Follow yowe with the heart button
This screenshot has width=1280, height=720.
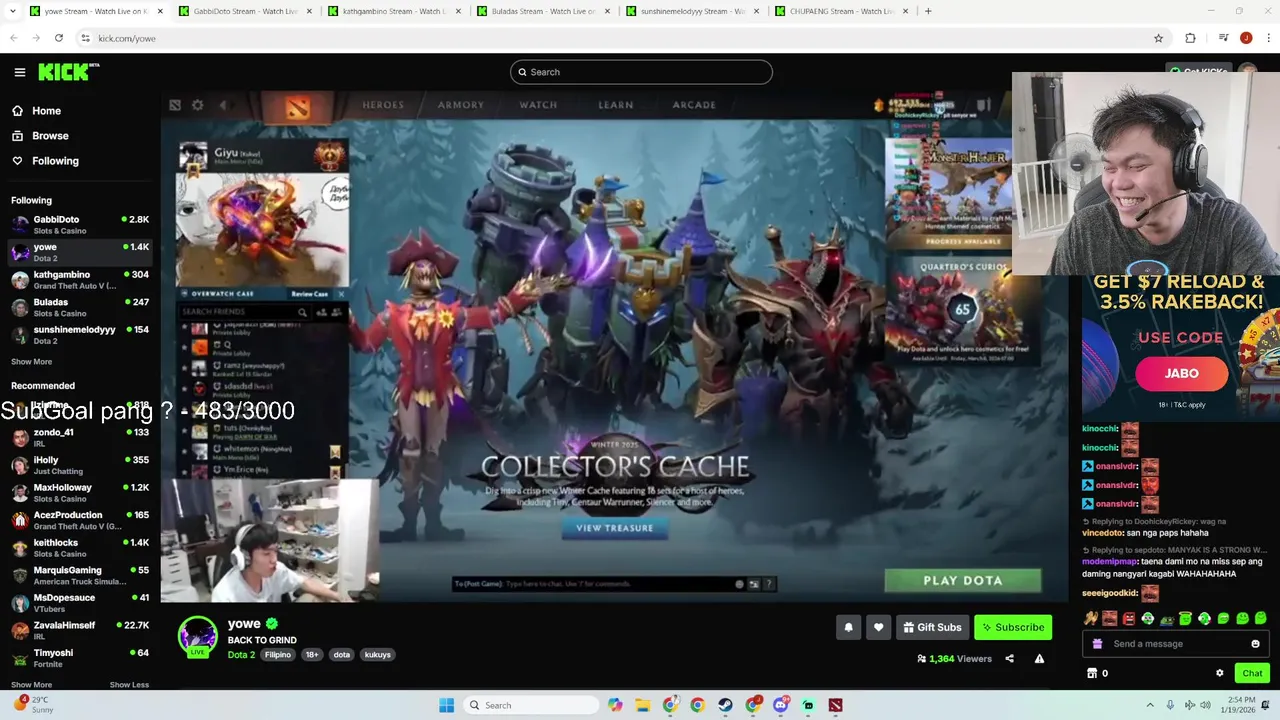pos(878,627)
